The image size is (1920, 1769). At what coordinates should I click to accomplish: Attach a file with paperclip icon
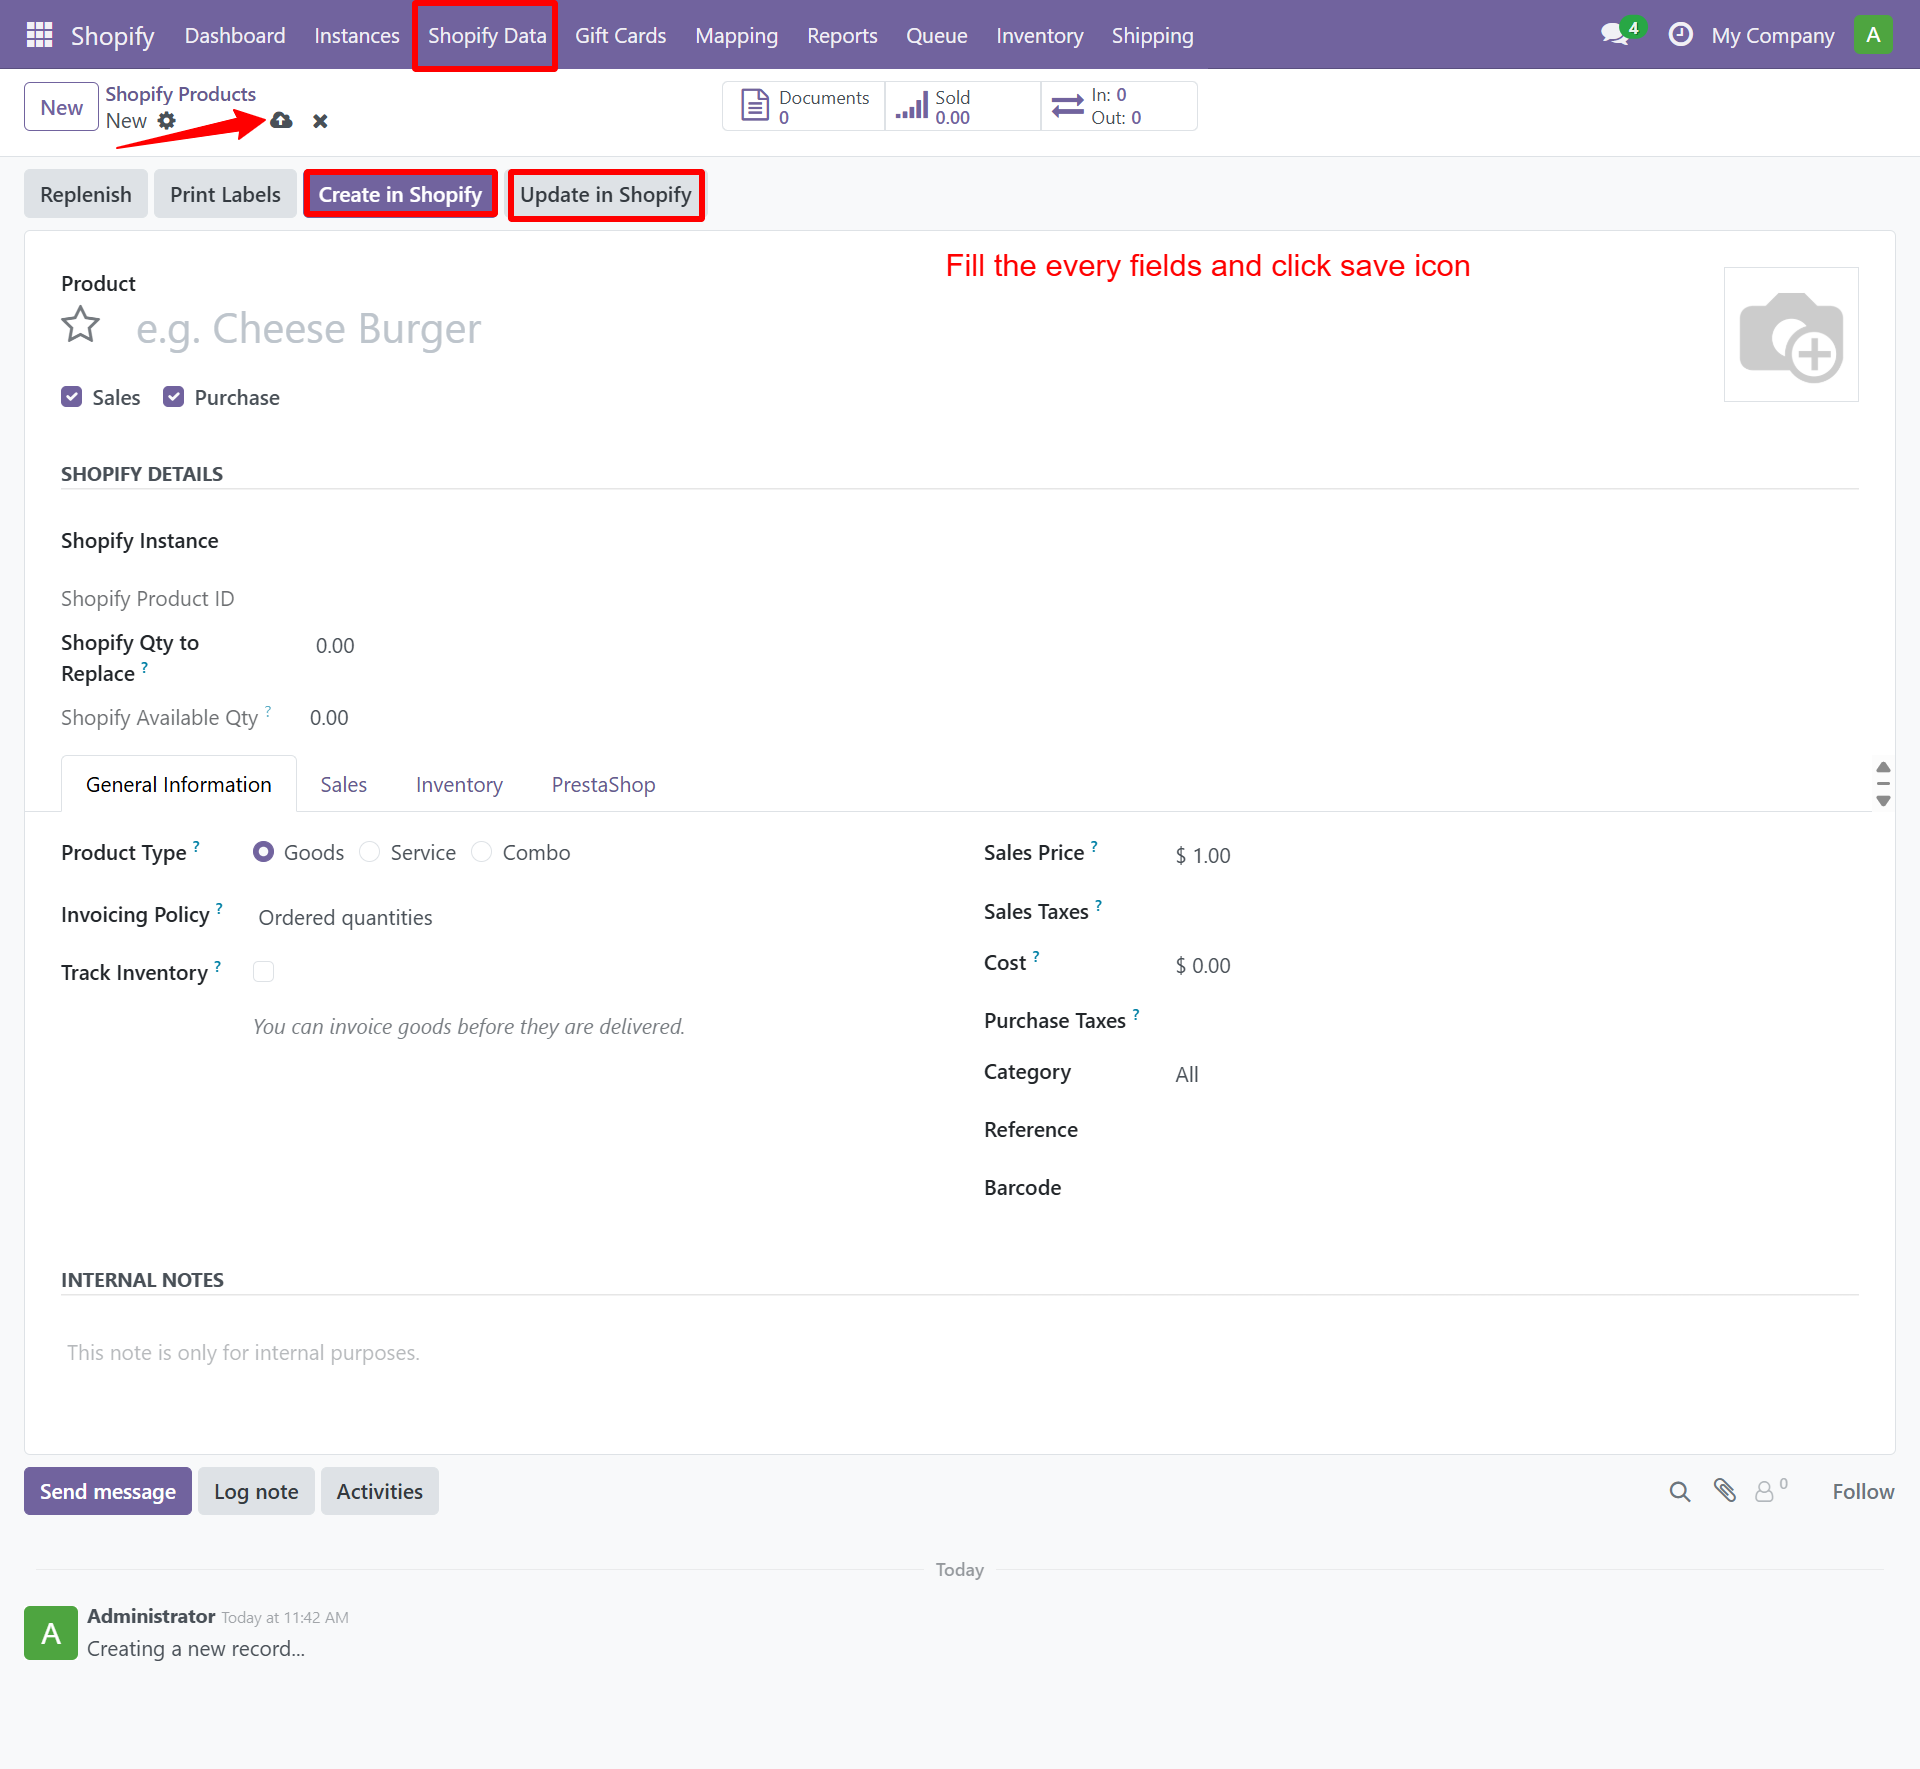1725,1491
